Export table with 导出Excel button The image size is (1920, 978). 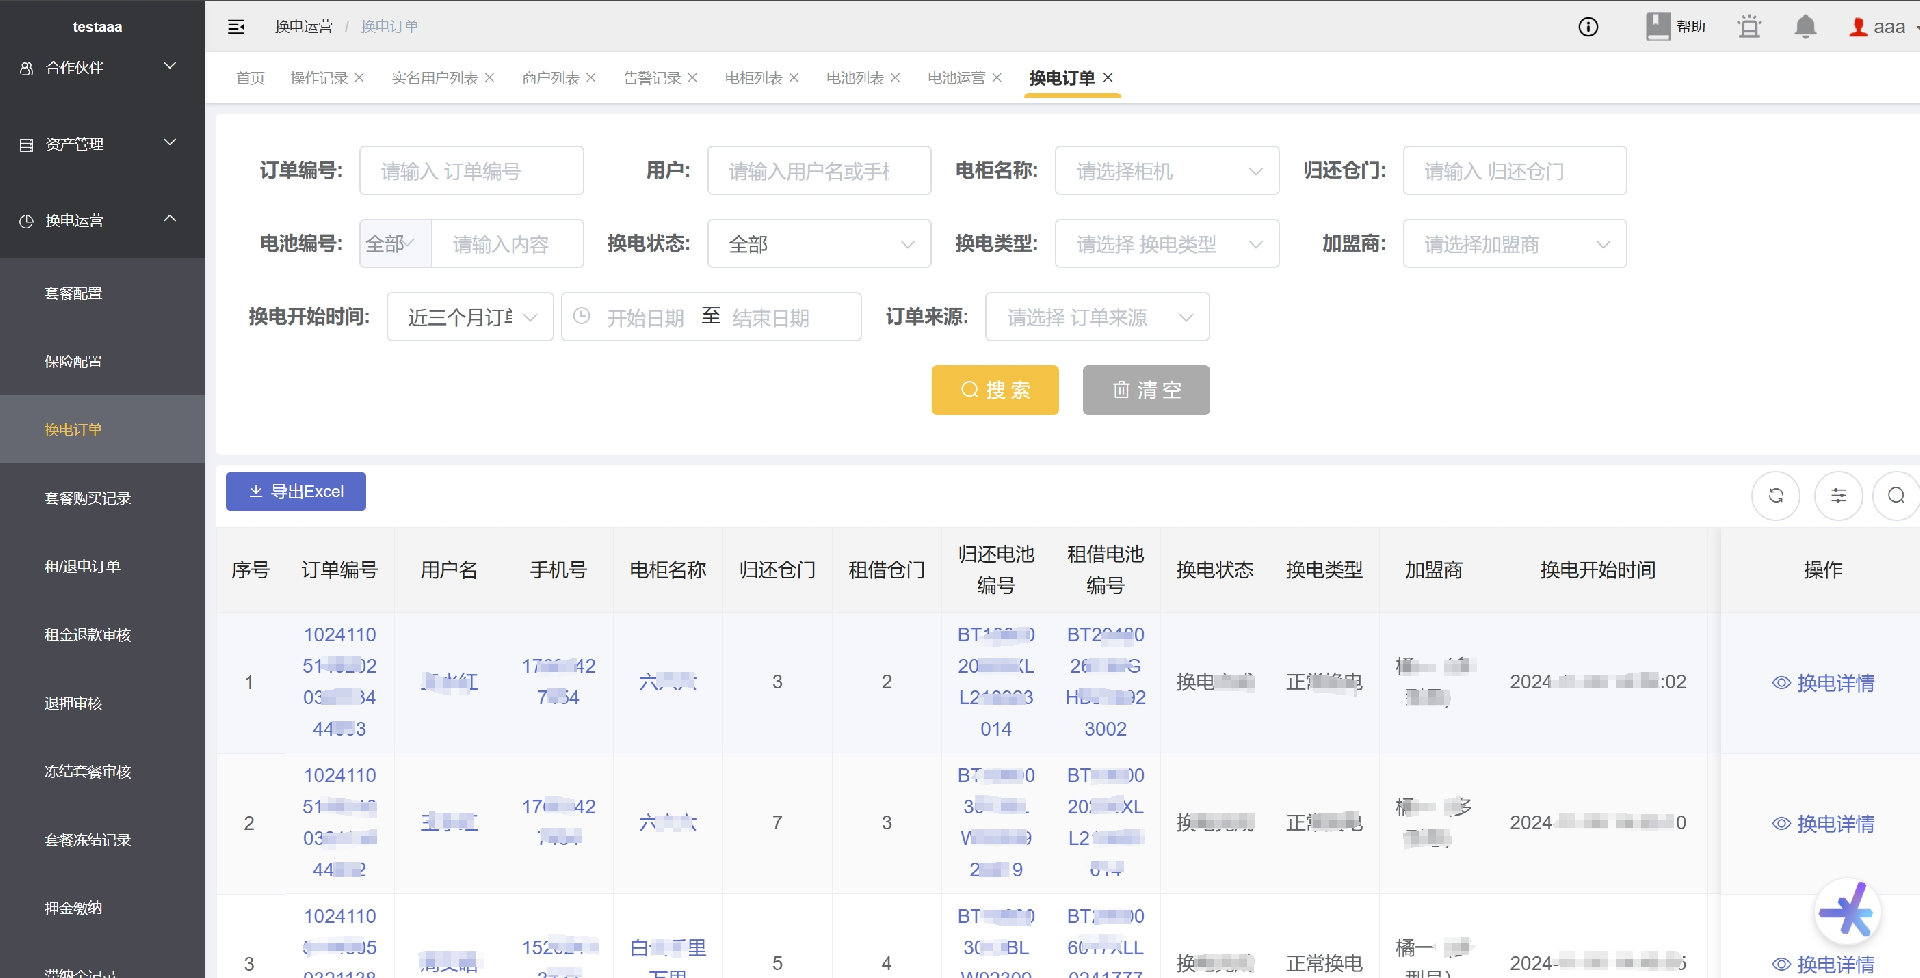[296, 491]
